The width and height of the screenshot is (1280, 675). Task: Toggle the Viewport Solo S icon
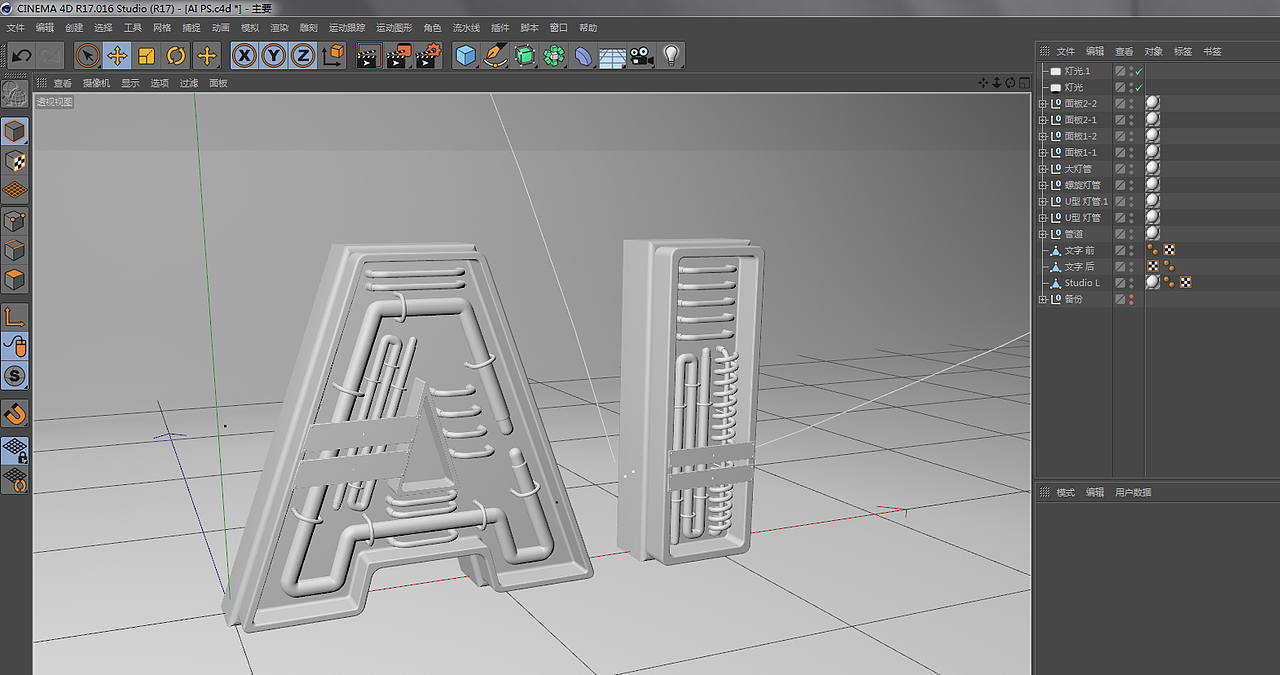pos(15,377)
